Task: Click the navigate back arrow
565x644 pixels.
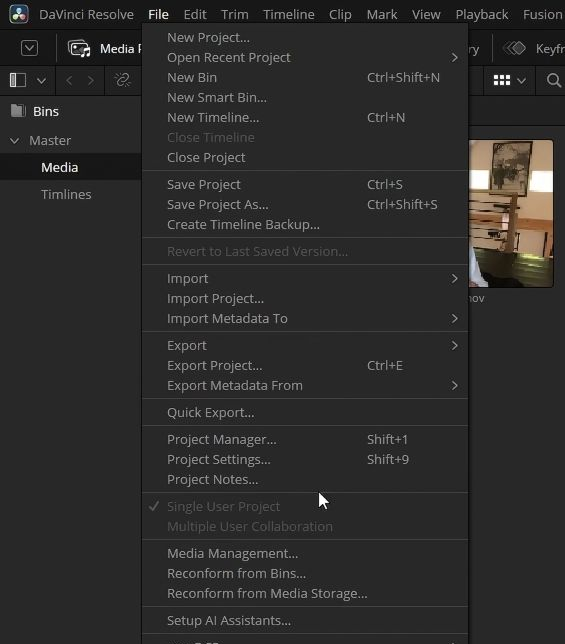Action: click(69, 80)
